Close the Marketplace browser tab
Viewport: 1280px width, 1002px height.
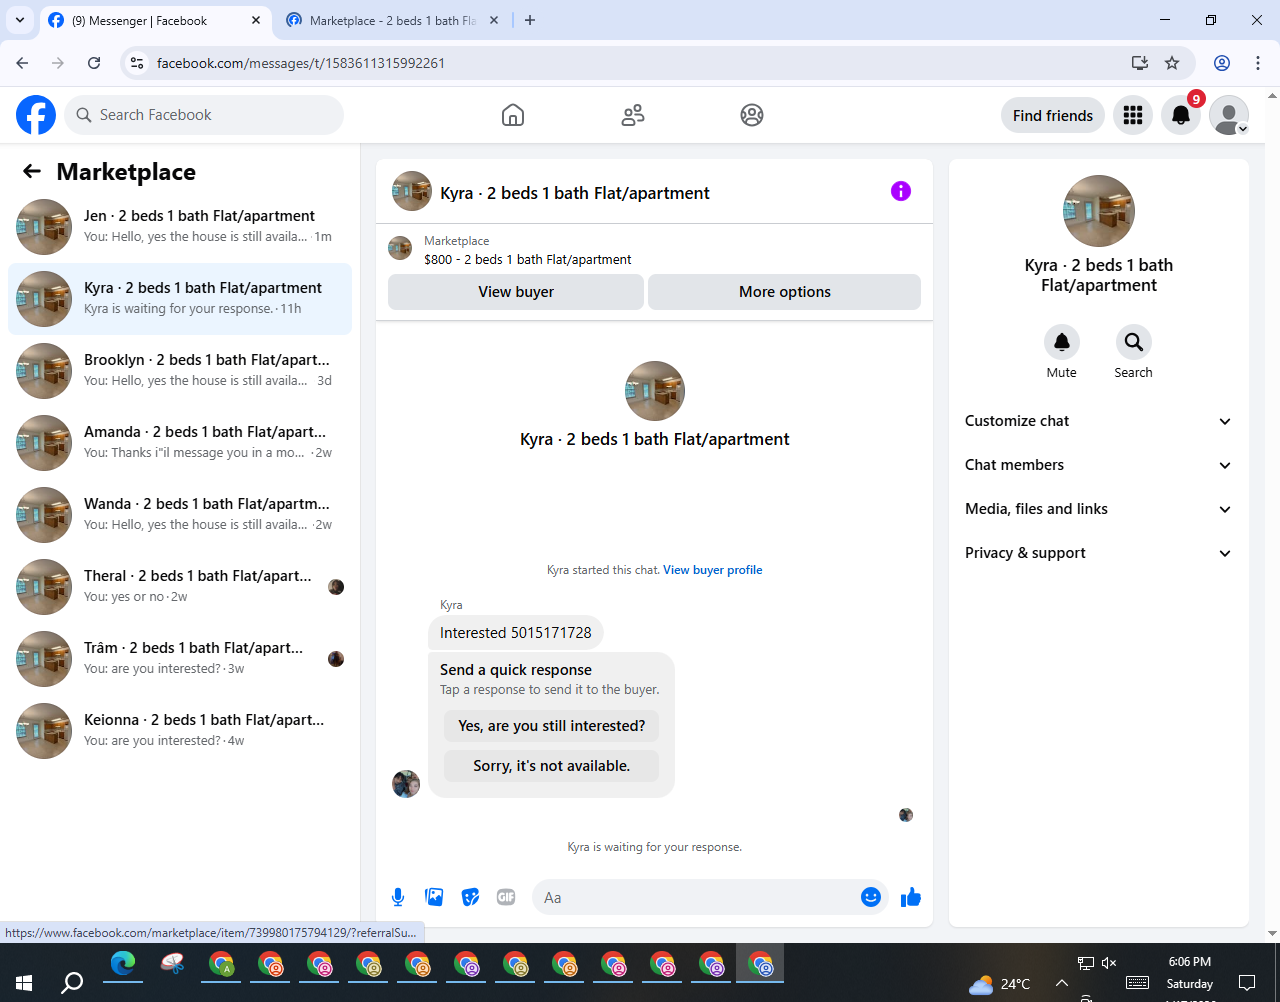coord(494,20)
